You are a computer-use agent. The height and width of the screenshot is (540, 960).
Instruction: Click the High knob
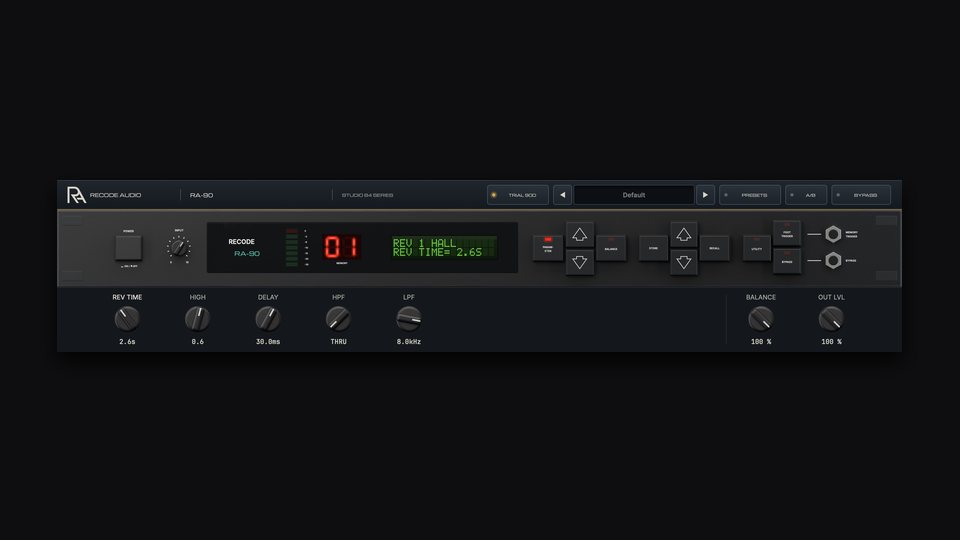(x=197, y=318)
